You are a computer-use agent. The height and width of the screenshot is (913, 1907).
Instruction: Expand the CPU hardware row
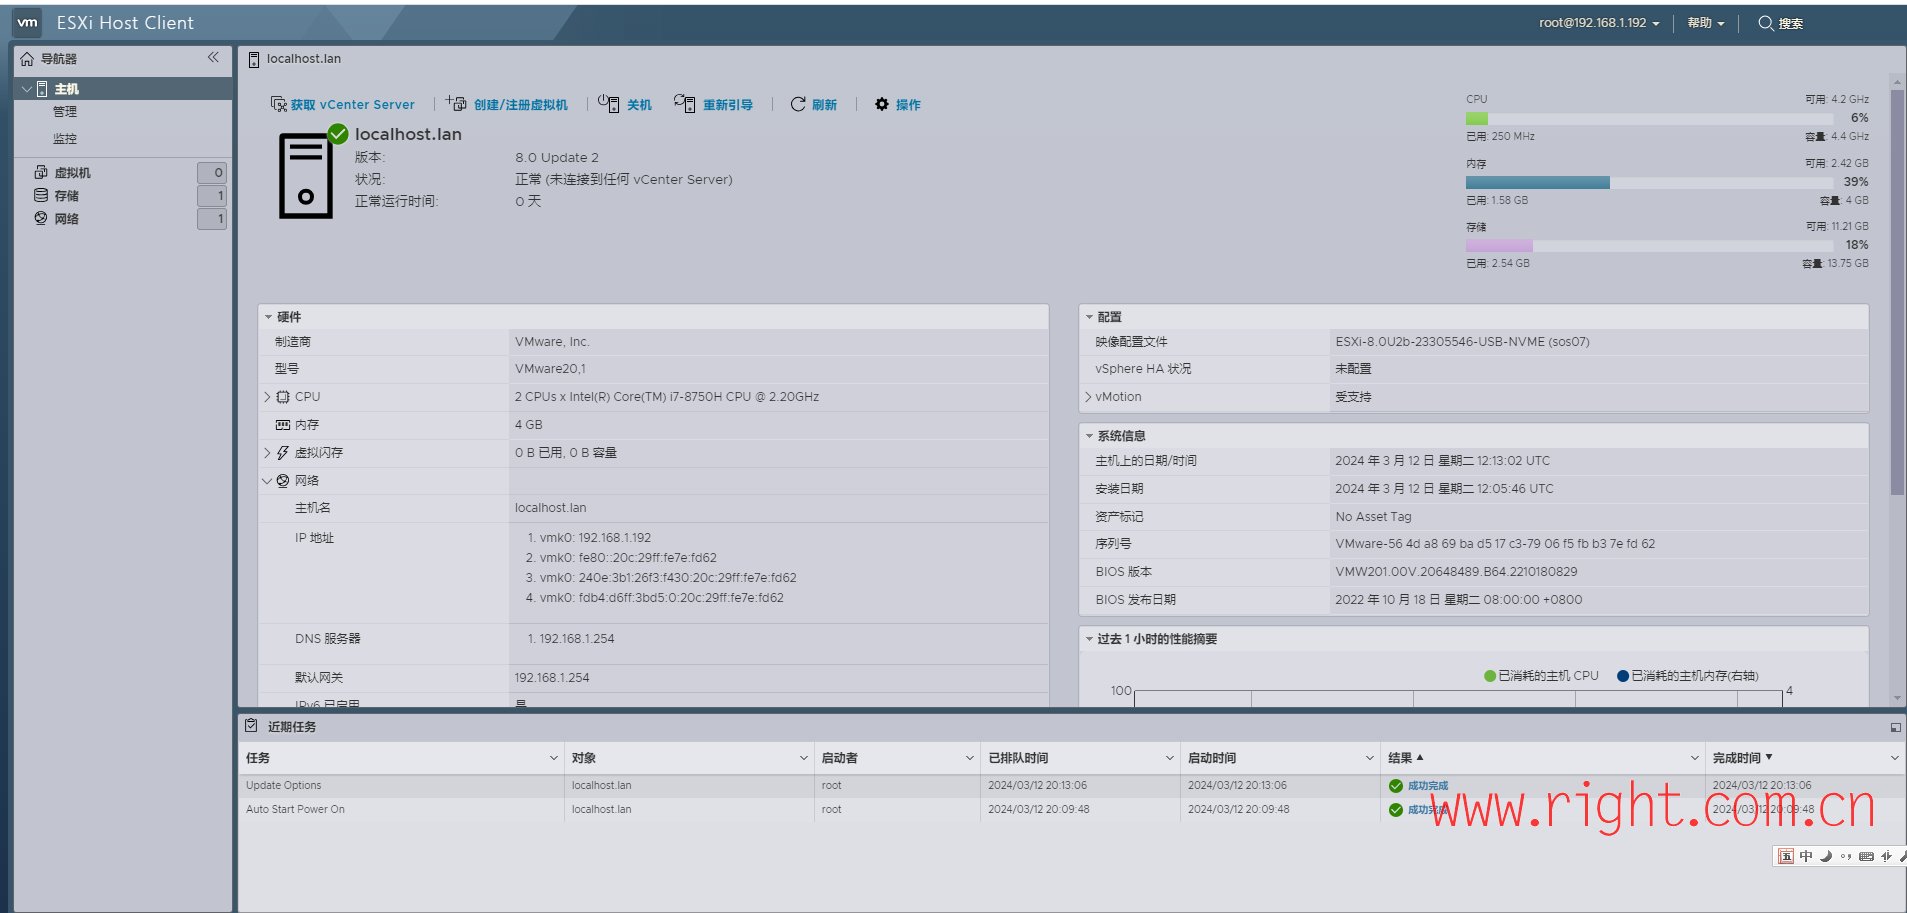pos(267,397)
